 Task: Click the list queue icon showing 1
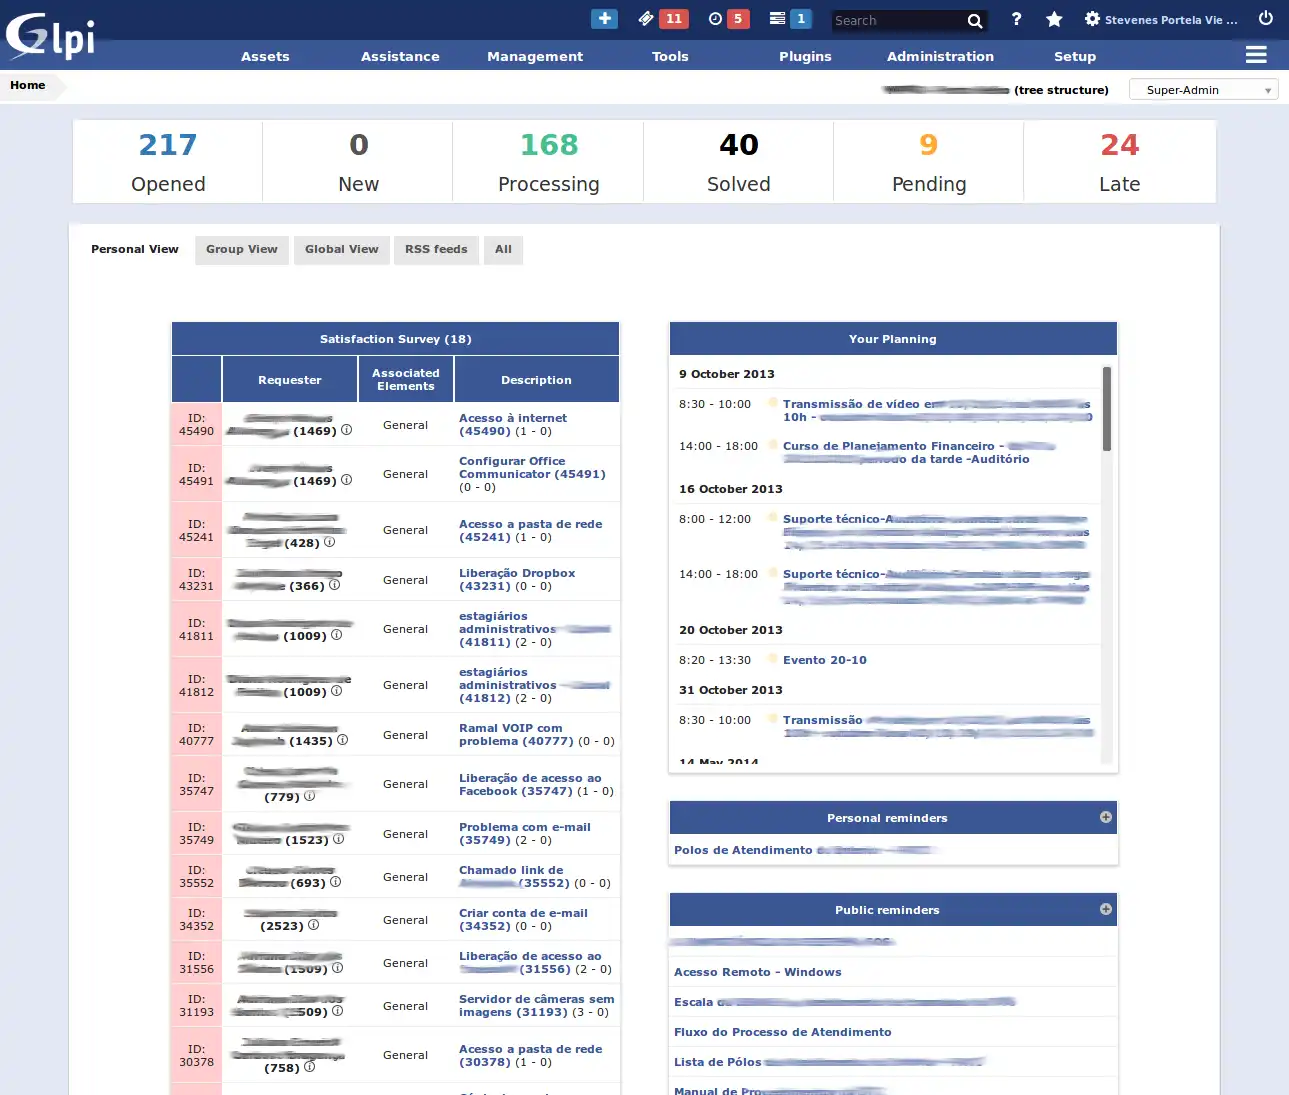pos(789,18)
